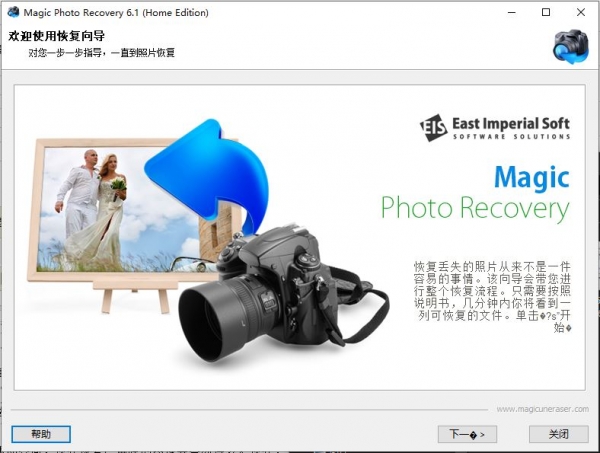This screenshot has height=453, width=600.
Task: Maximize the Magic Photo Recovery window
Action: [546, 13]
